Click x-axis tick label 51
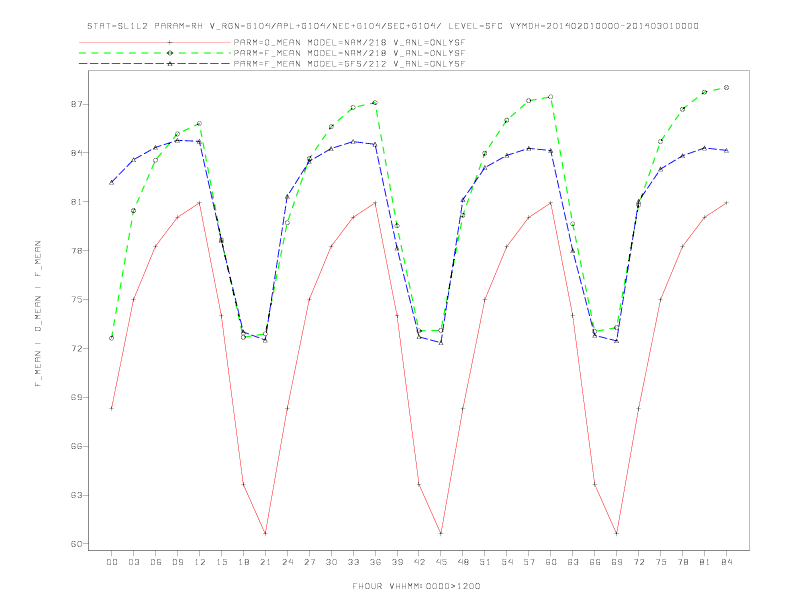792x612 pixels. (x=485, y=562)
